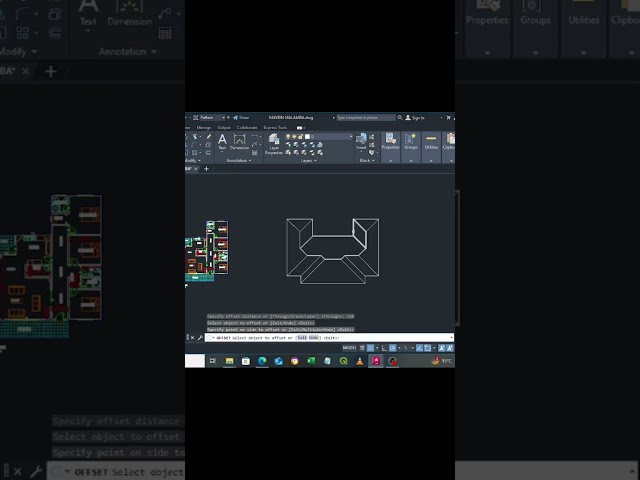This screenshot has height=480, width=640.
Task: Click the Share button
Action: [241, 118]
